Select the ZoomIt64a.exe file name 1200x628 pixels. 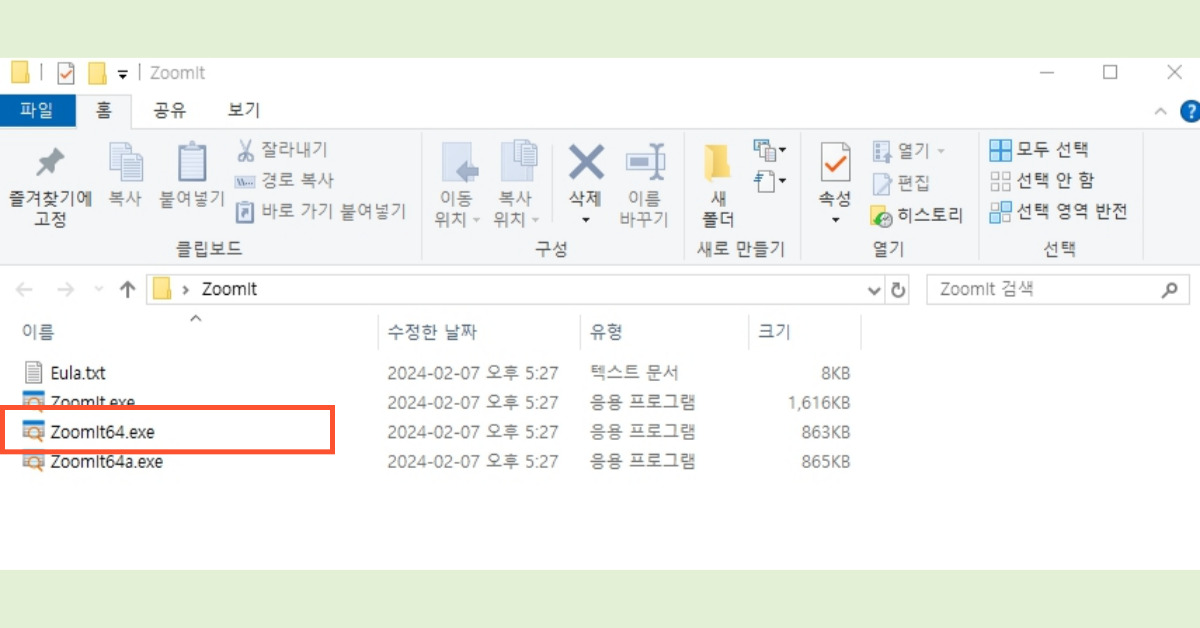pyautogui.click(x=107, y=462)
